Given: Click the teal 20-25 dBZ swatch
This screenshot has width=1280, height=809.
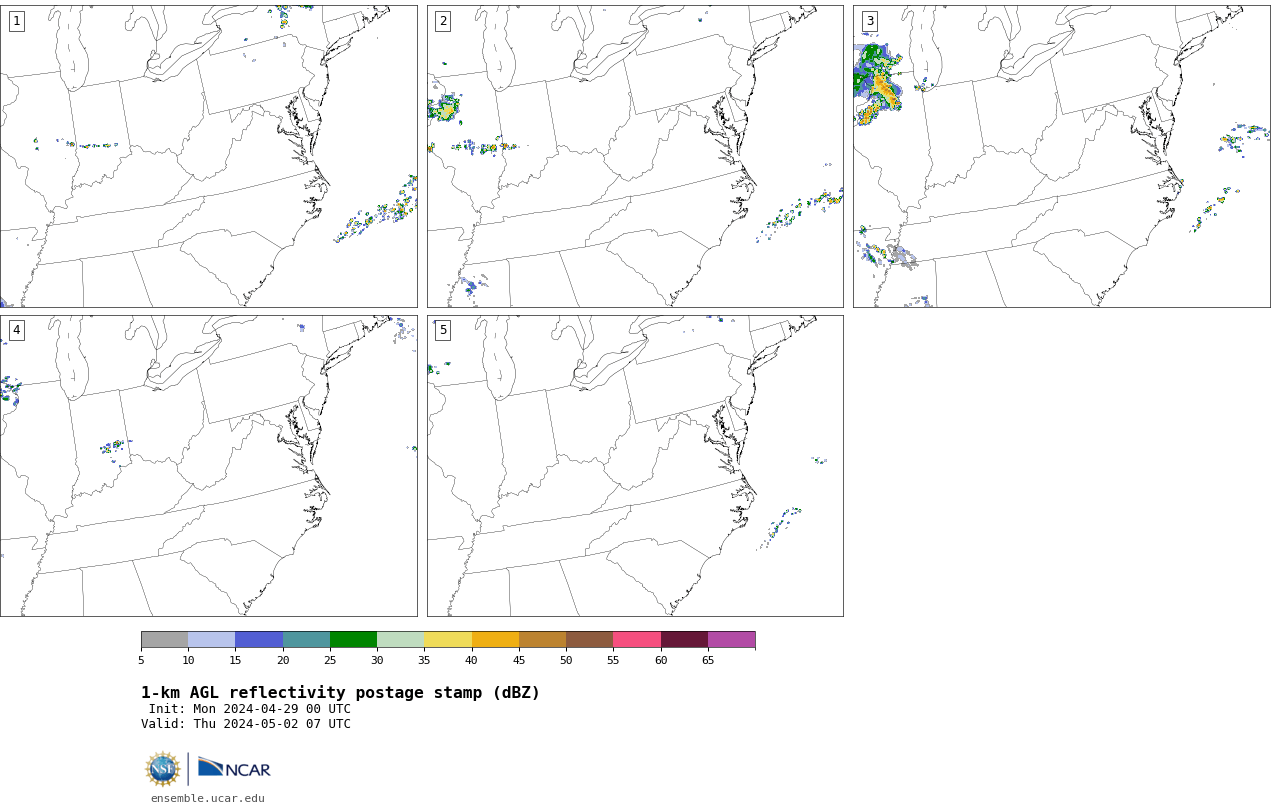Looking at the screenshot, I should tap(306, 640).
